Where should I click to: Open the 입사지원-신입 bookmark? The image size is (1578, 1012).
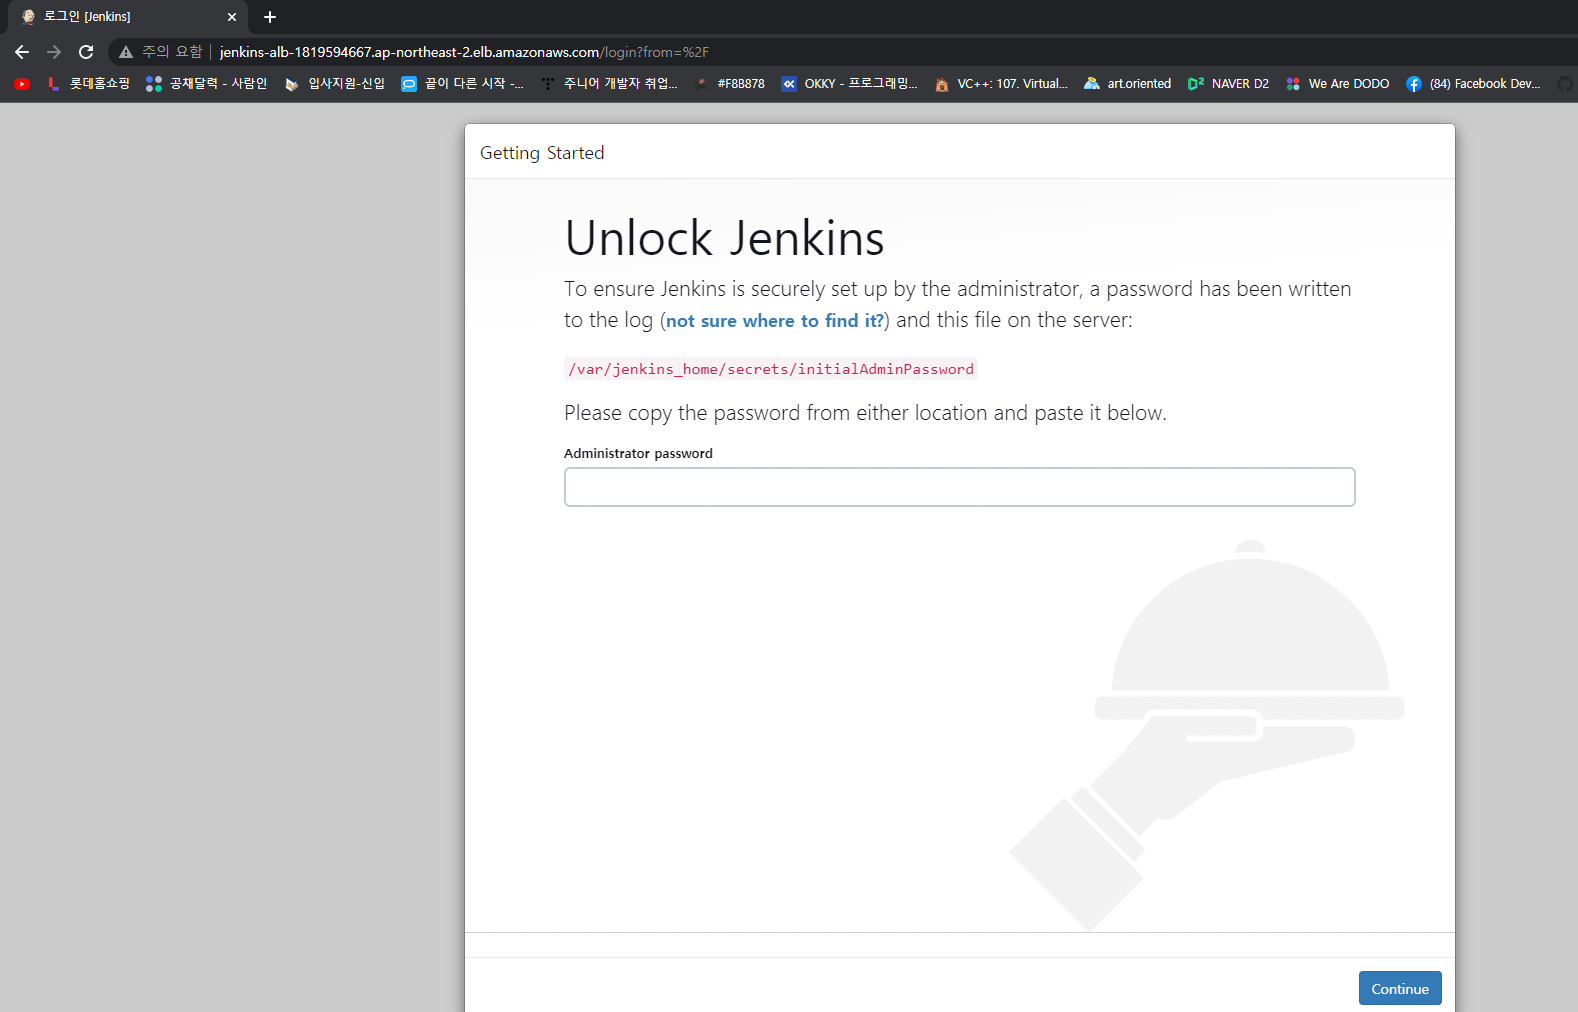pos(335,84)
